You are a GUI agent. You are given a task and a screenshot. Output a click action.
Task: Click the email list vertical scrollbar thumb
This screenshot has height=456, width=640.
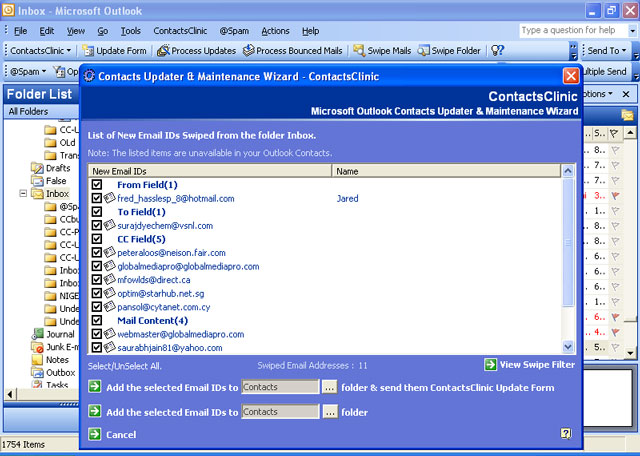tap(568, 242)
